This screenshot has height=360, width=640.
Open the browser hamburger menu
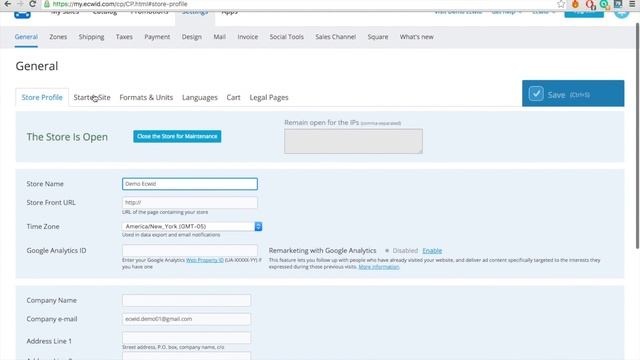632,4
